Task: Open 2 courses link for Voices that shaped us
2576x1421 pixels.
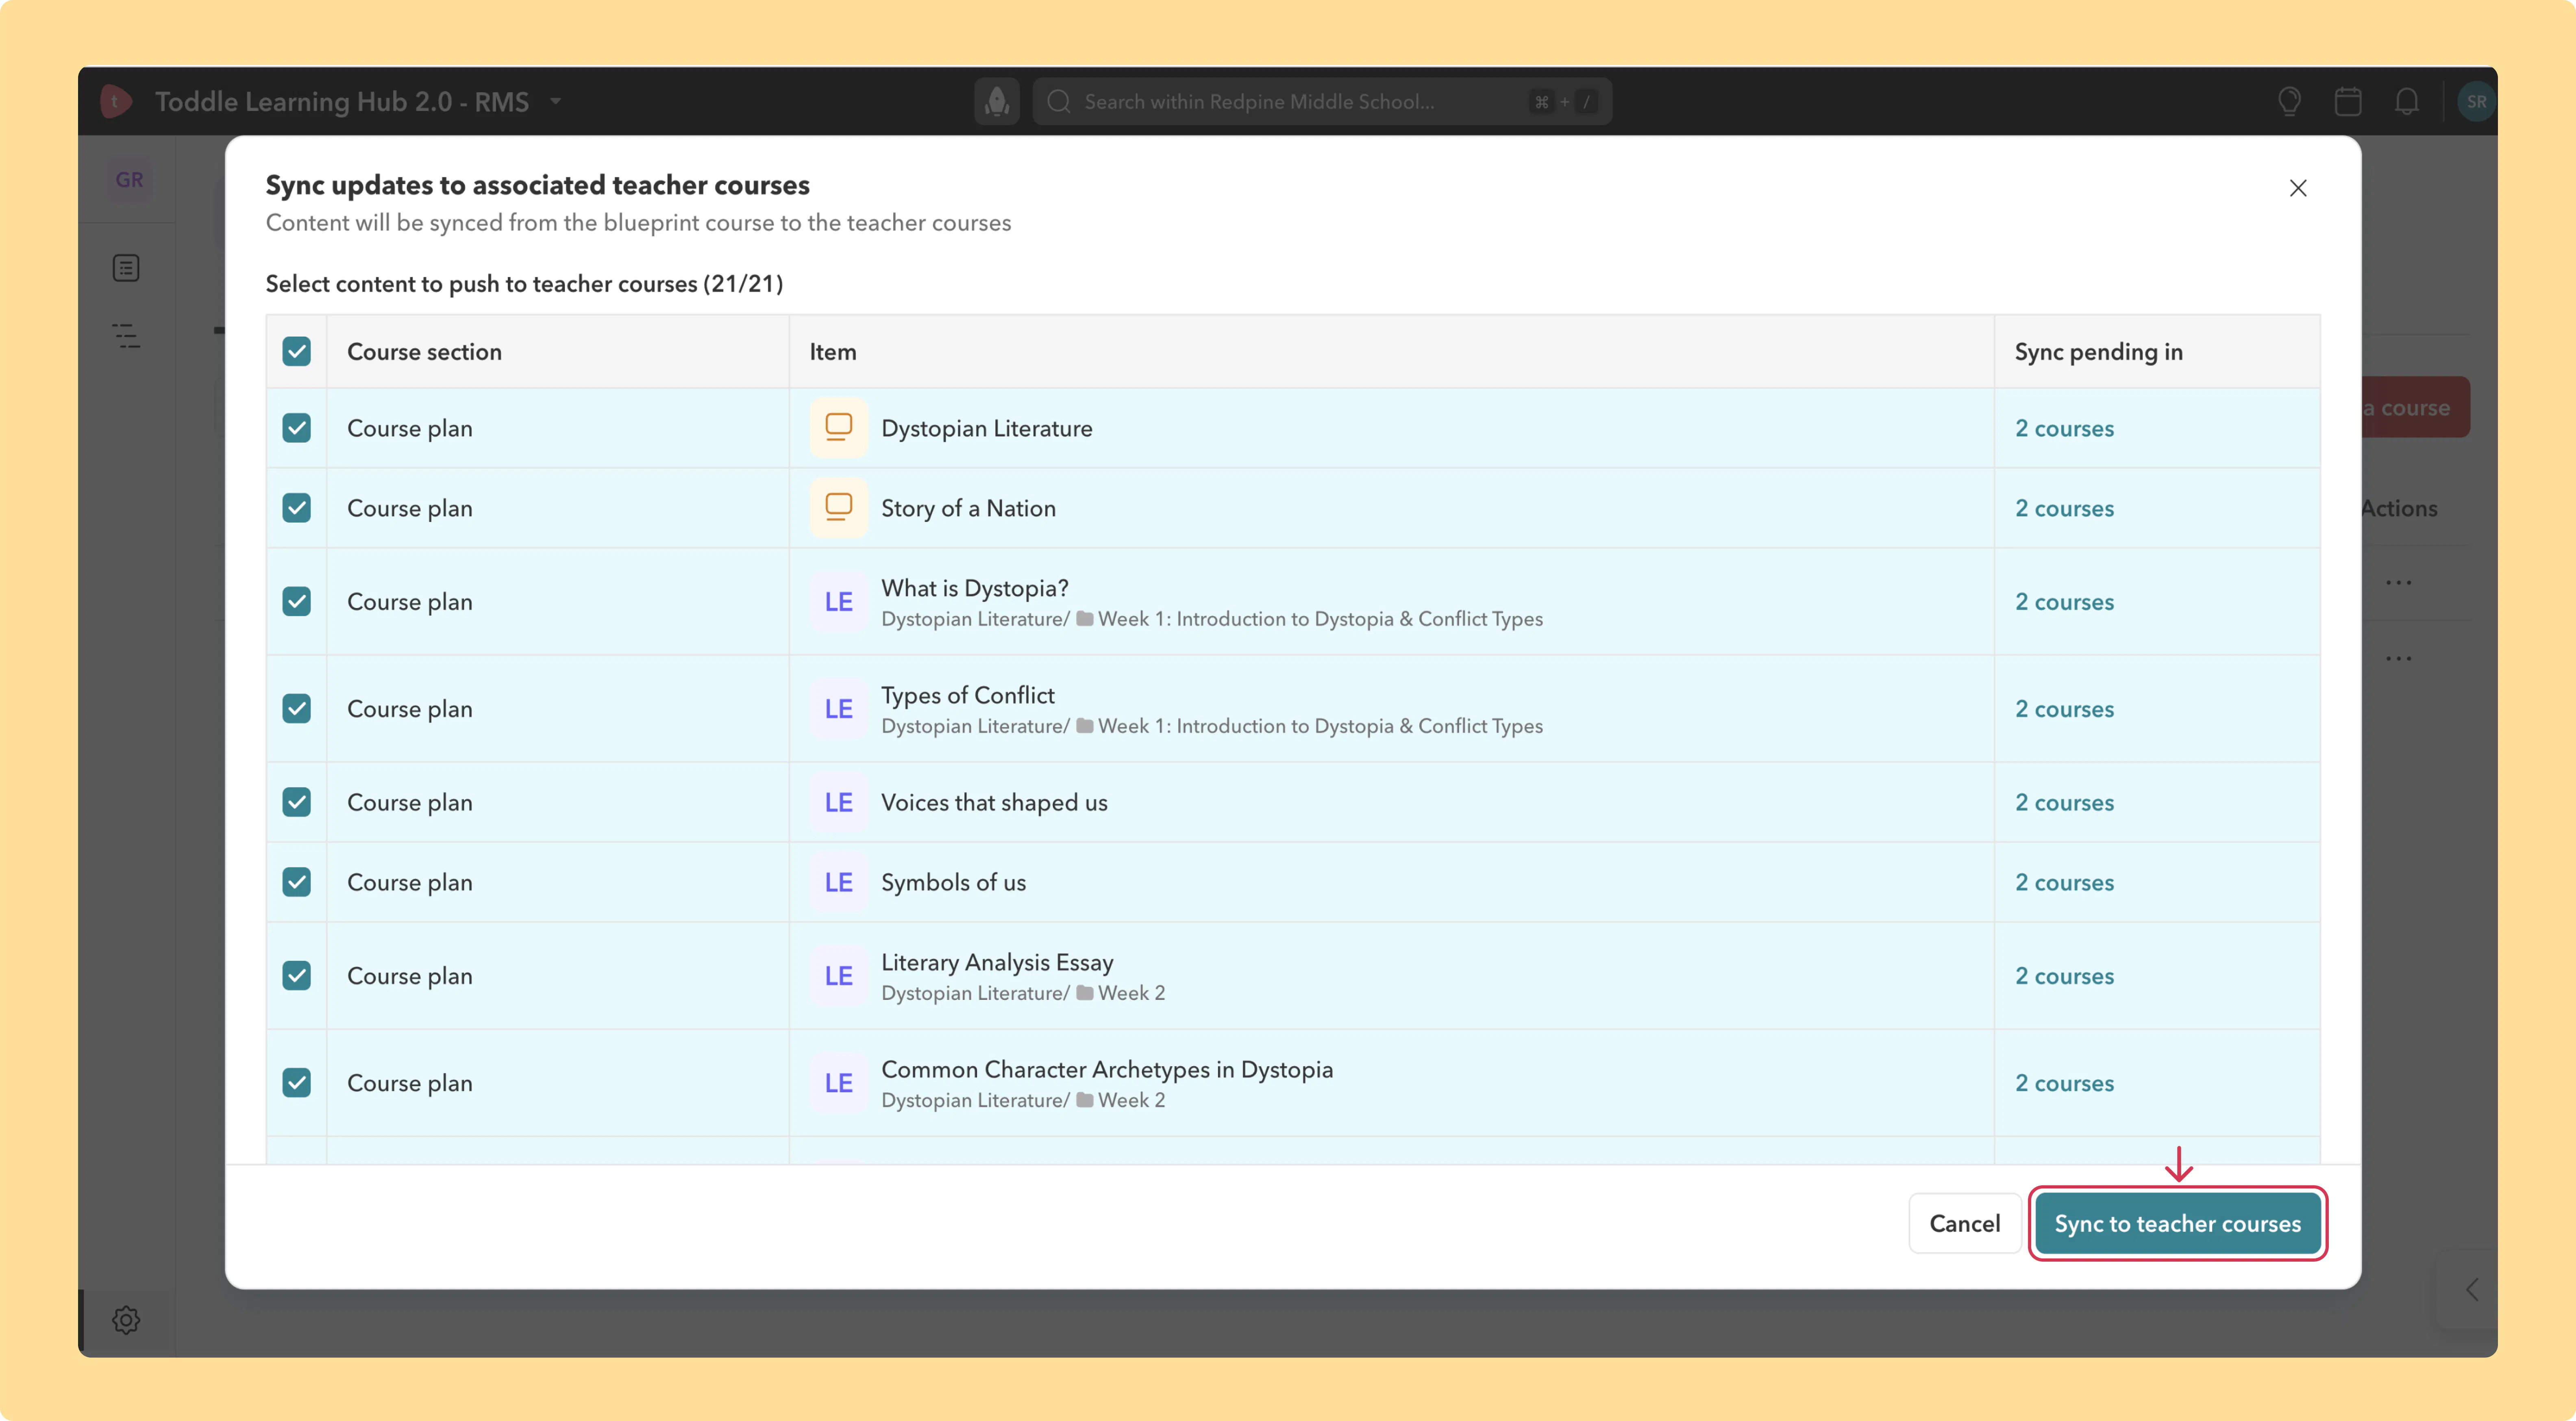Action: [2064, 803]
